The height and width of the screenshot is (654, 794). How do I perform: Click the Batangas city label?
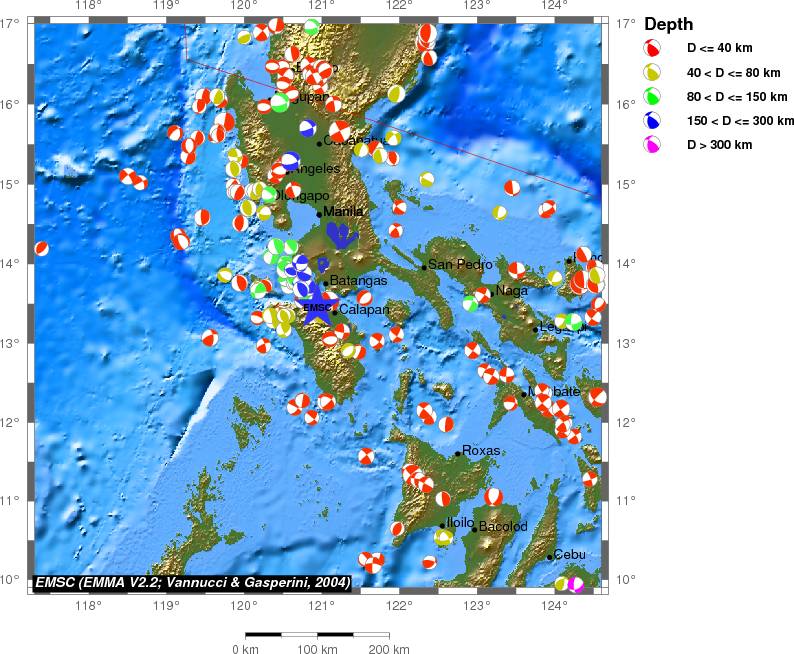(x=358, y=281)
